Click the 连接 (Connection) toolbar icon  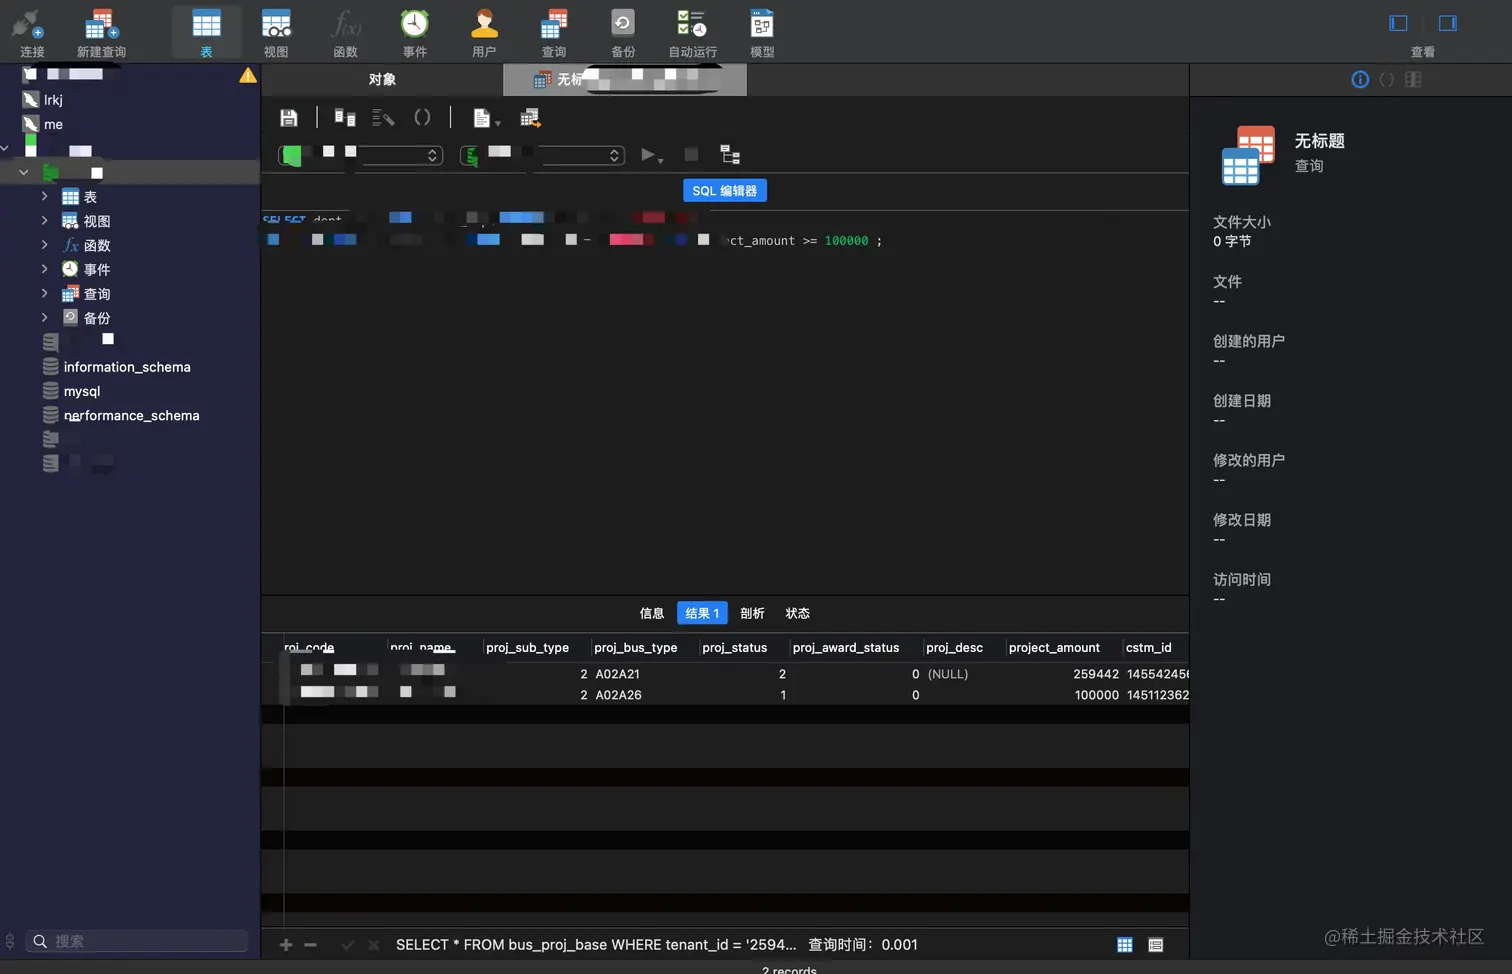click(31, 32)
